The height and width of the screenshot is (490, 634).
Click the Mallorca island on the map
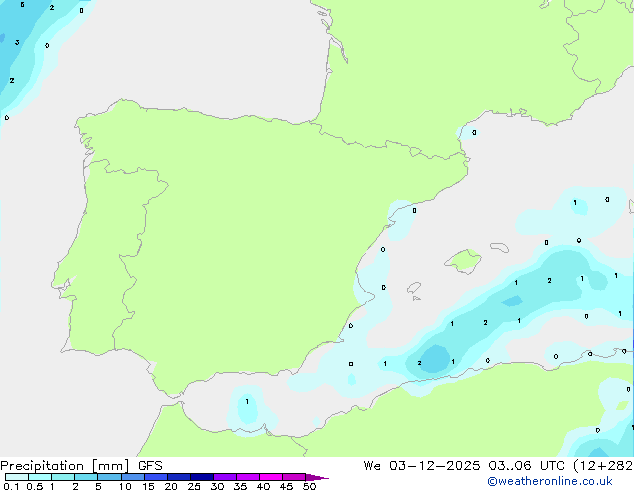(x=464, y=261)
